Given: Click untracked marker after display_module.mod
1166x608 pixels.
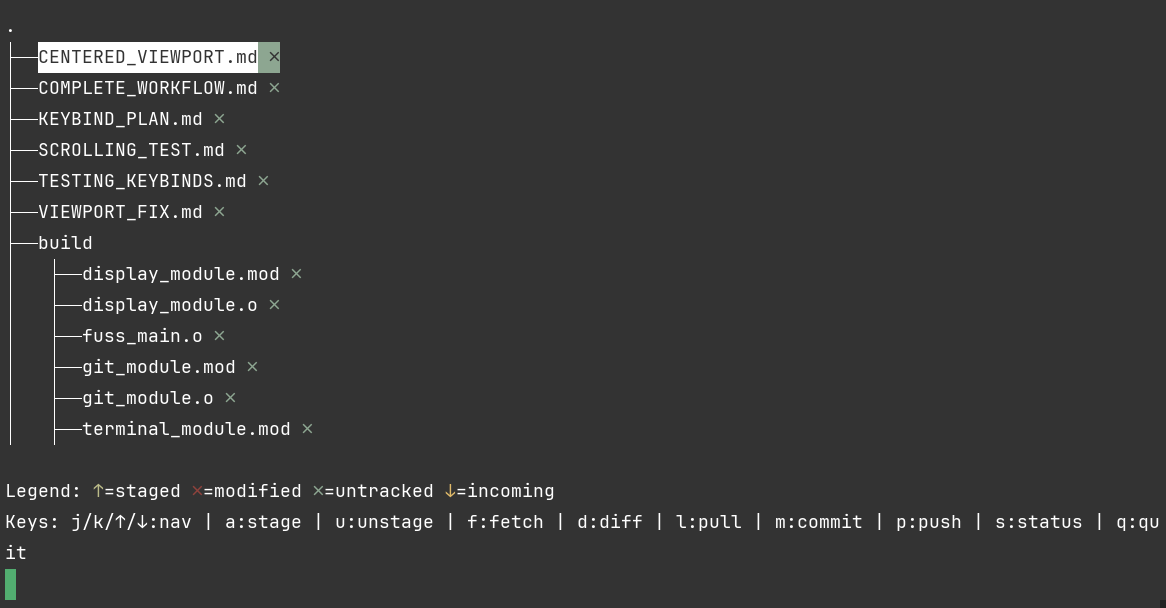Looking at the screenshot, I should pyautogui.click(x=296, y=274).
